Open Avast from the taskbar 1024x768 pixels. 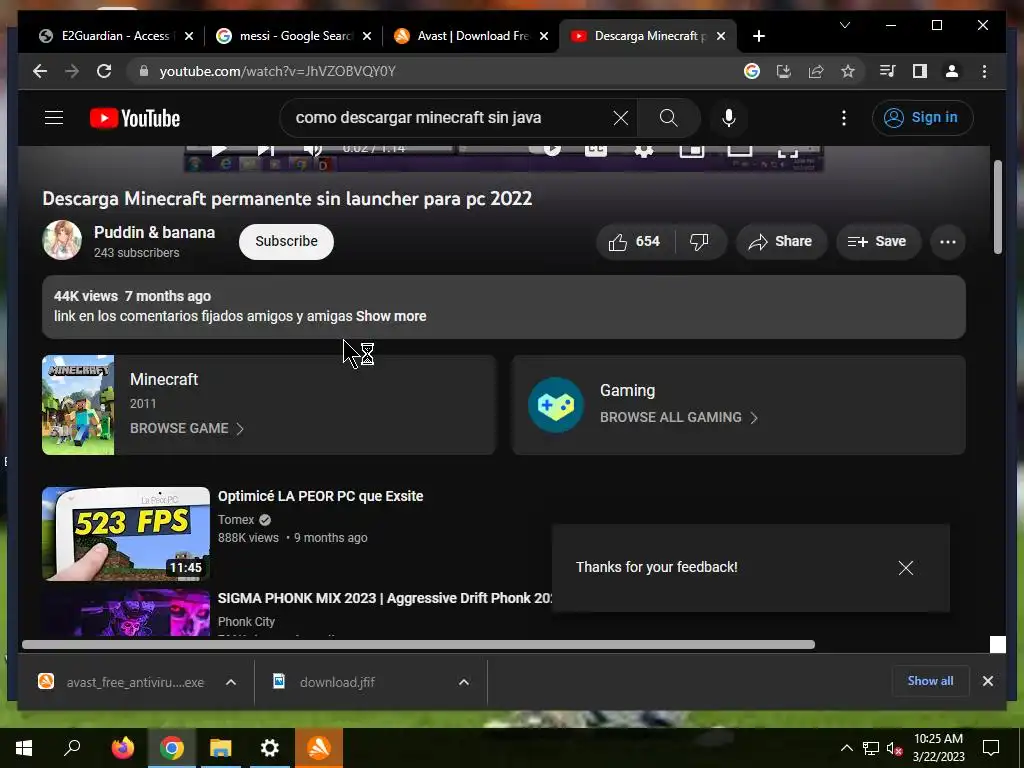tap(319, 748)
